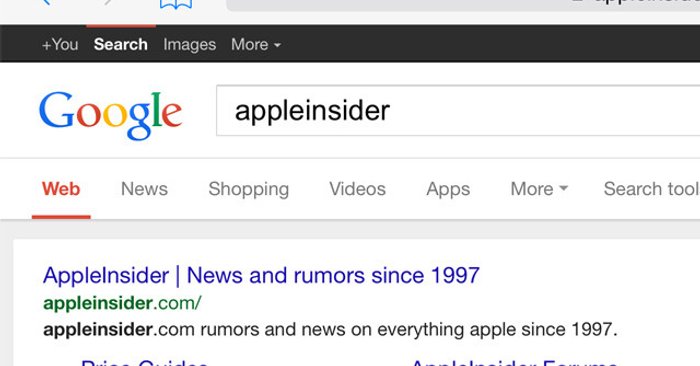Click the appleinsider search input field
Viewport: 700px width, 366px height.
(x=458, y=110)
